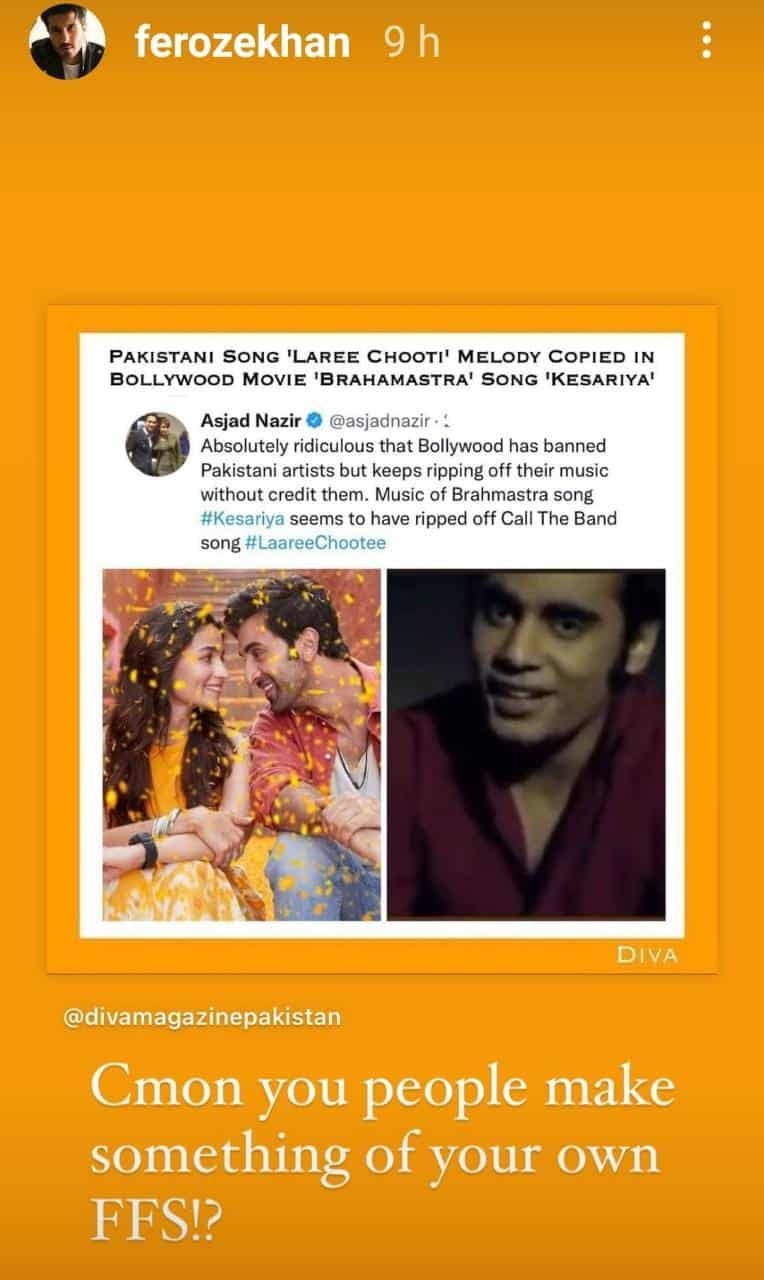This screenshot has width=764, height=1280.
Task: Tap the 'Cmon you people' caption text
Action: pyautogui.click(x=383, y=1152)
